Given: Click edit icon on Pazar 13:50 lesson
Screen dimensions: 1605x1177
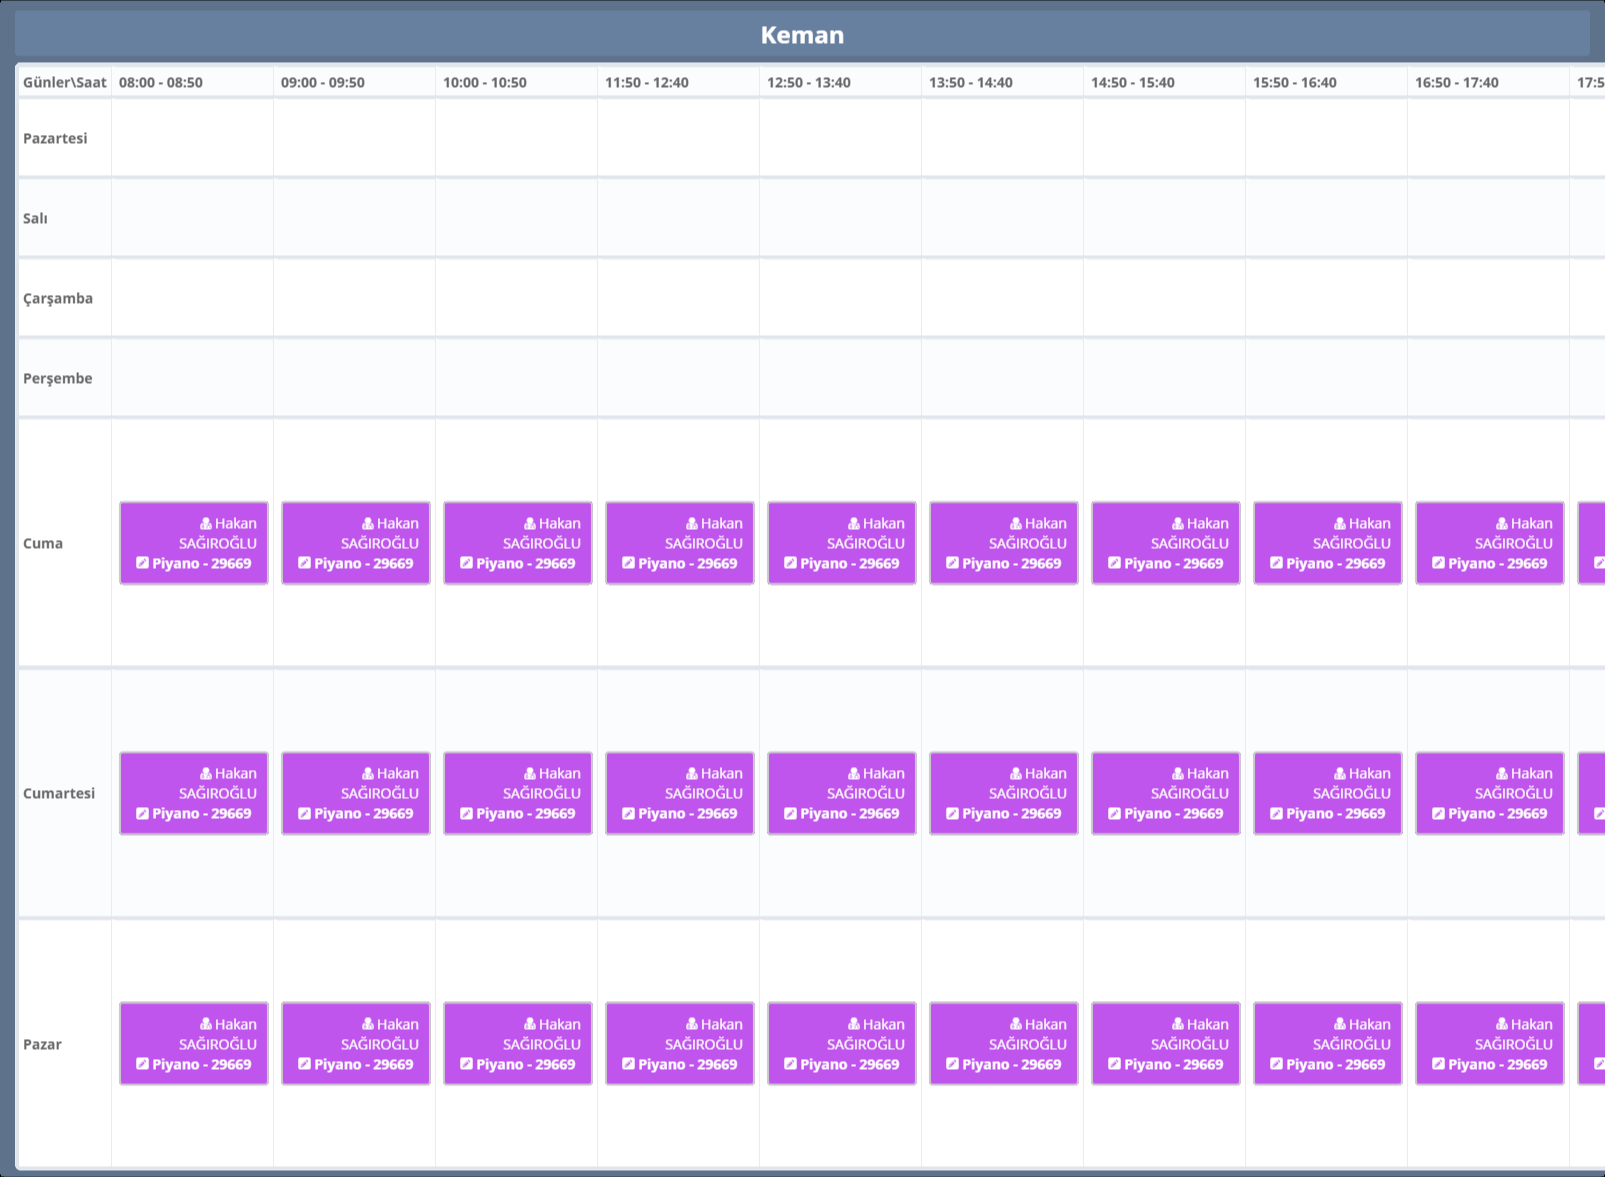Looking at the screenshot, I should point(953,1064).
